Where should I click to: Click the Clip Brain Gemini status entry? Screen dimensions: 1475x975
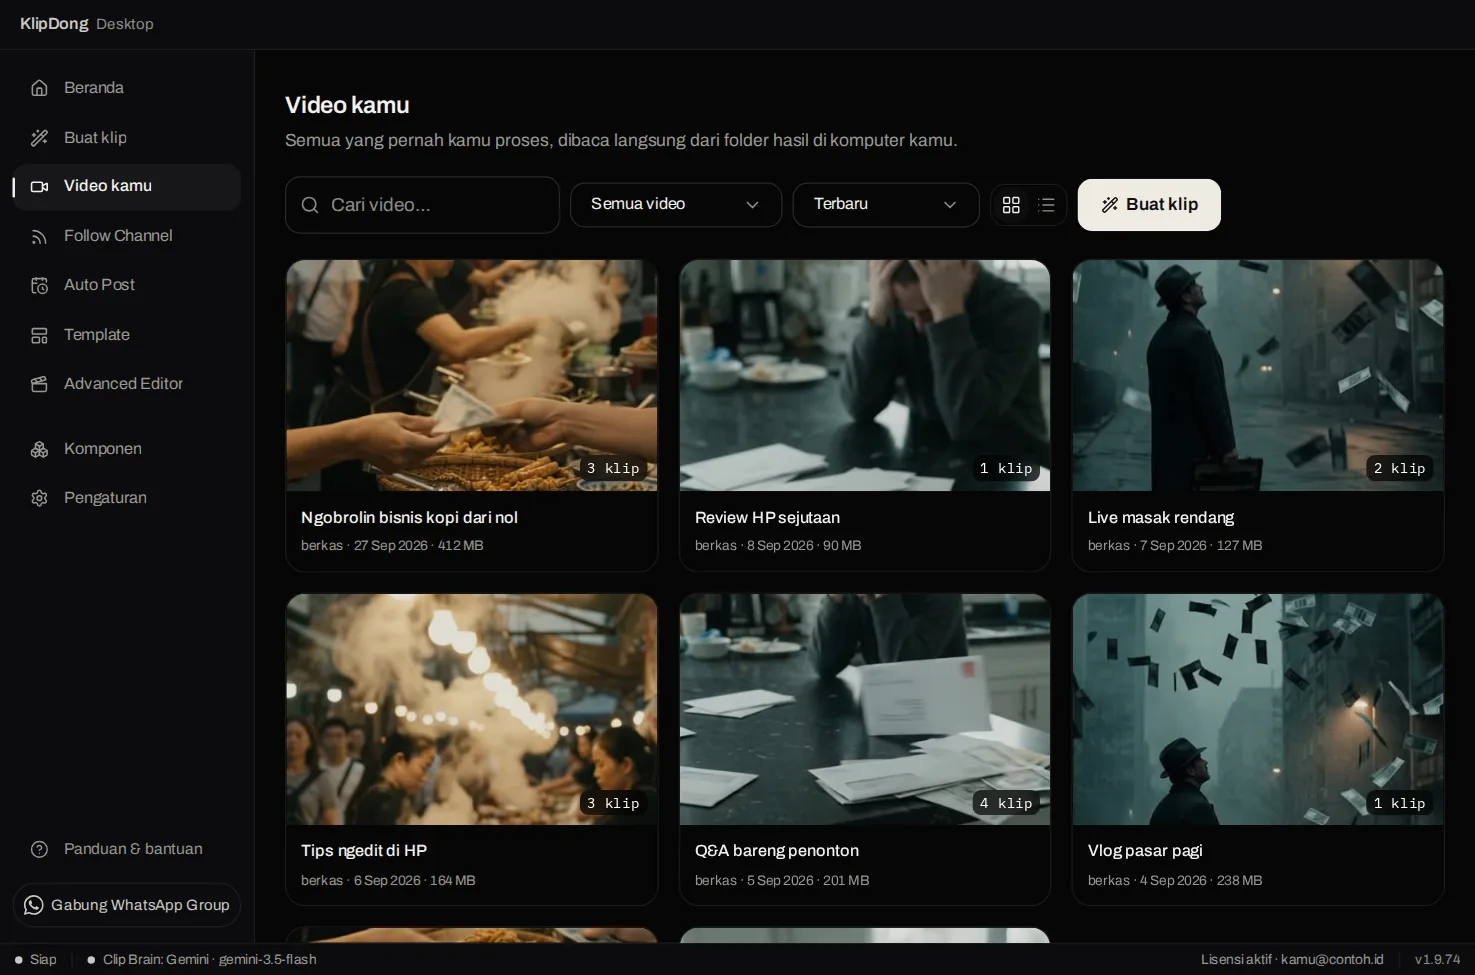pyautogui.click(x=202, y=960)
